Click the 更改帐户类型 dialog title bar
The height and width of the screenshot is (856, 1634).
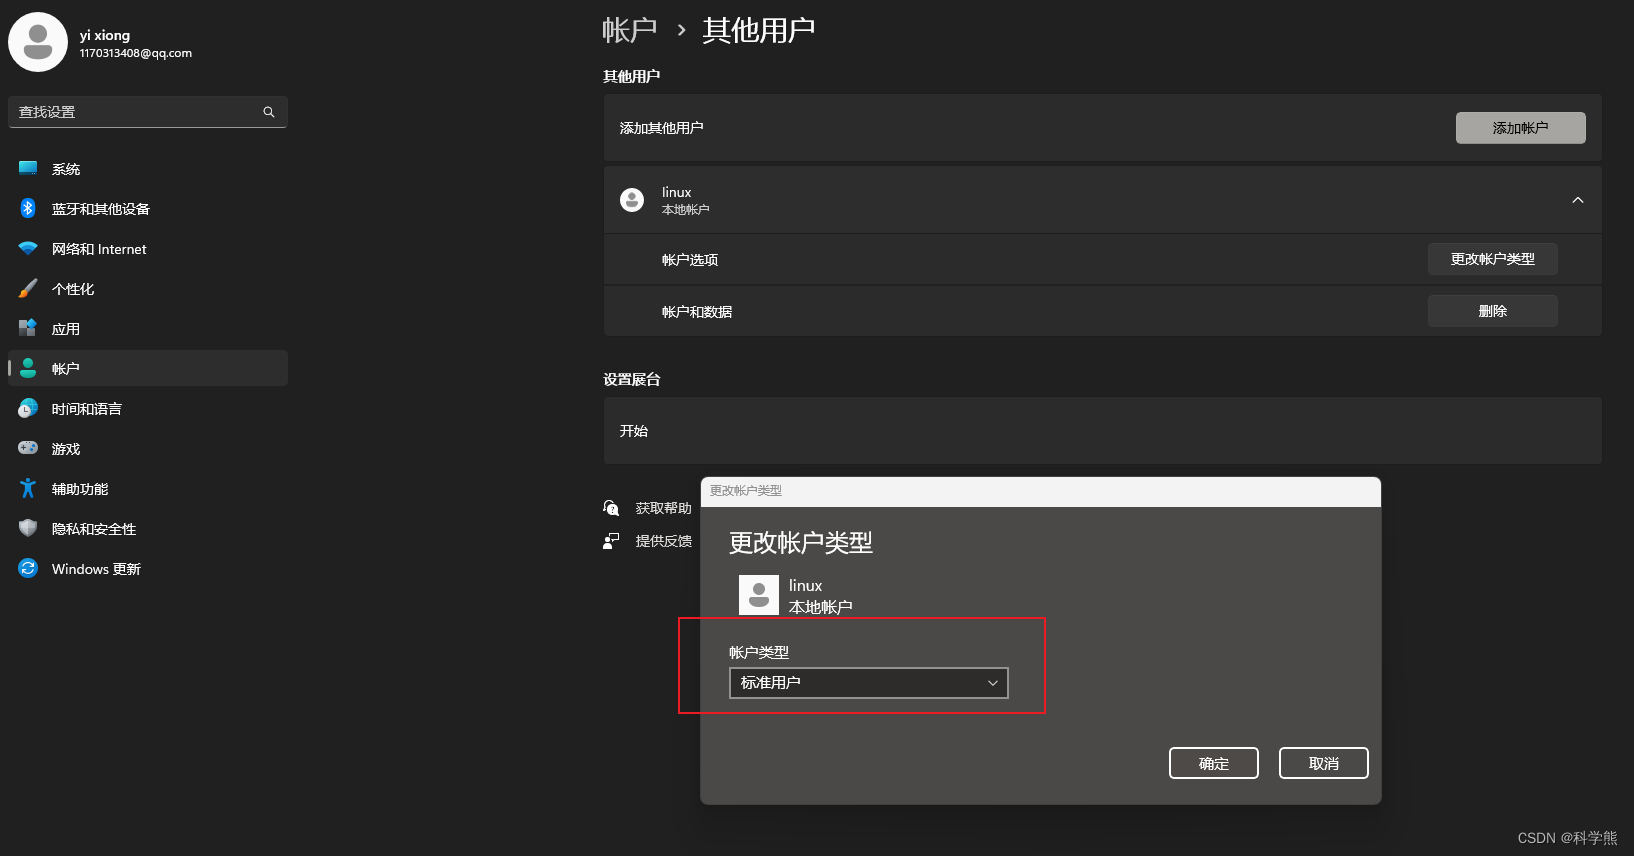(1041, 491)
